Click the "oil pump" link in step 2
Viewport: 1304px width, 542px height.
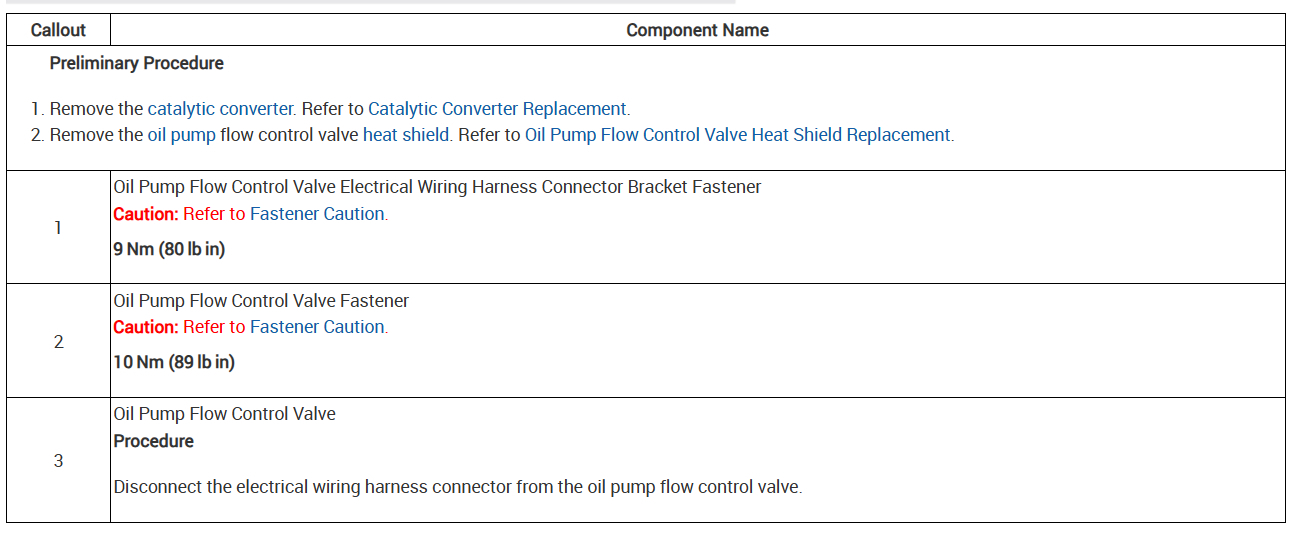(x=181, y=135)
